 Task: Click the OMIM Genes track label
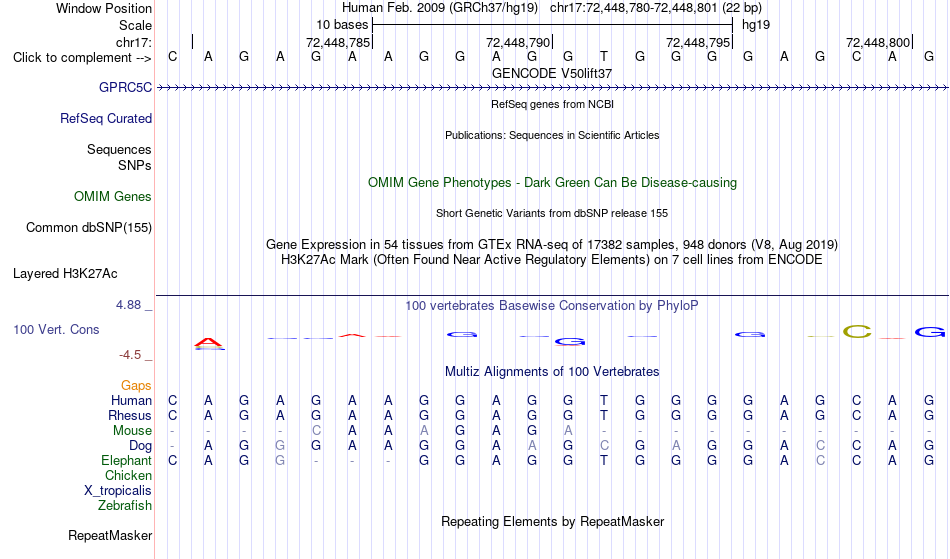click(x=113, y=197)
